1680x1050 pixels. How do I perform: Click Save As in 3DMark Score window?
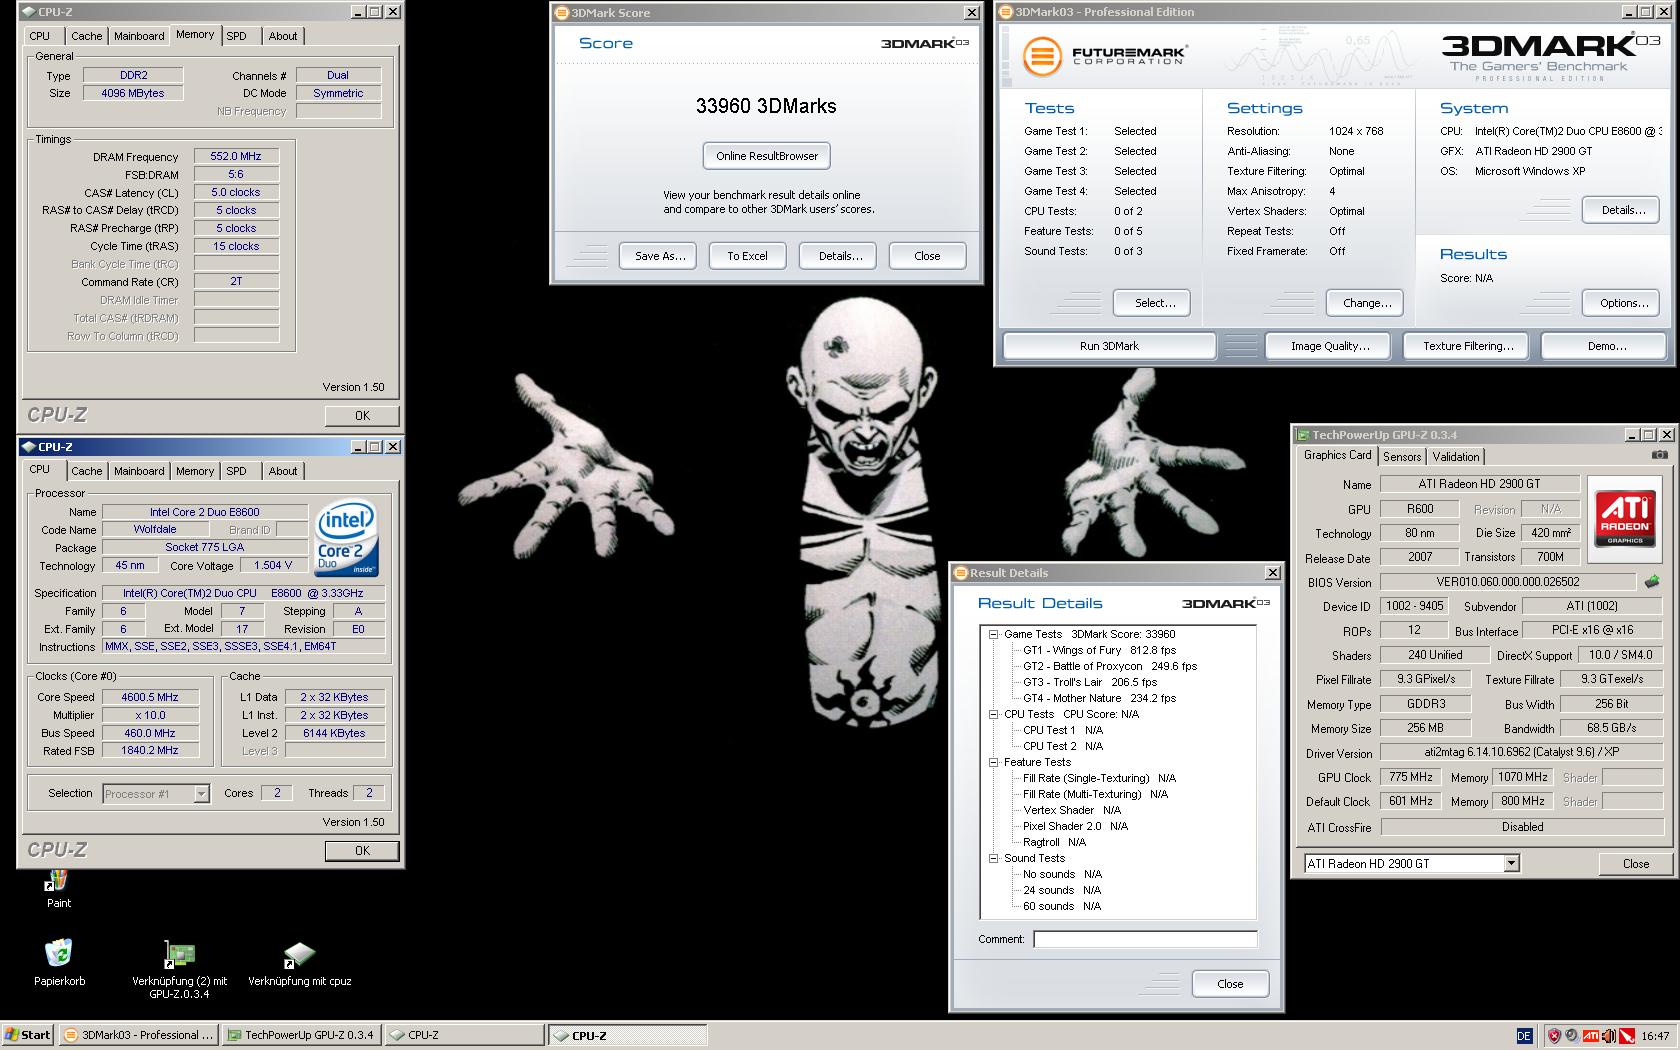point(660,256)
